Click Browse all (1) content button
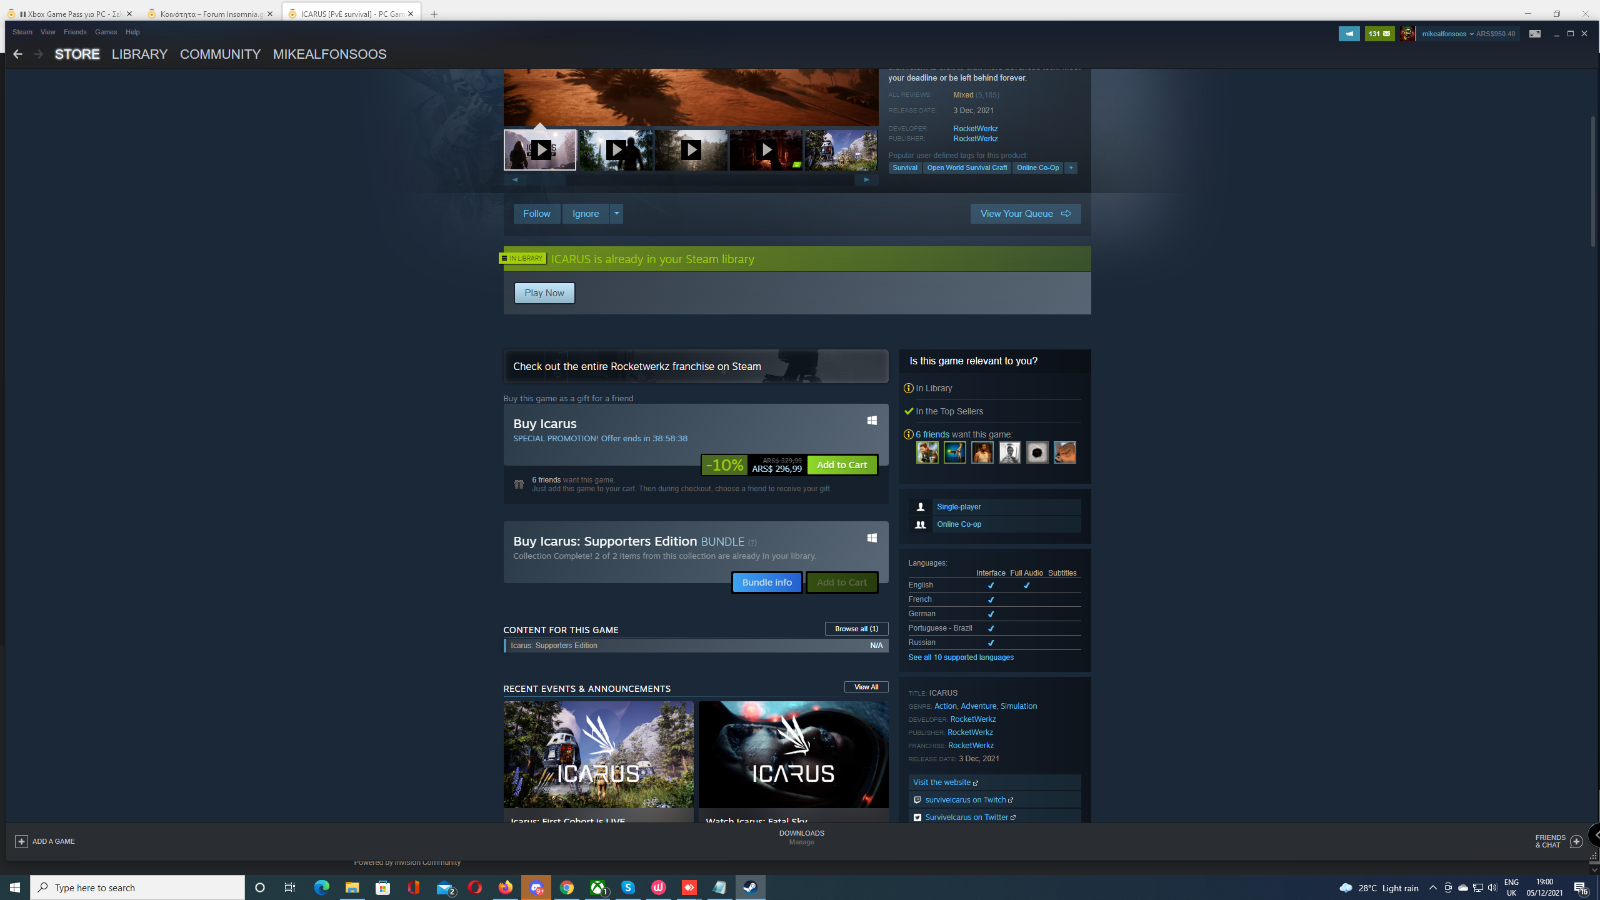The width and height of the screenshot is (1600, 900). coord(856,629)
